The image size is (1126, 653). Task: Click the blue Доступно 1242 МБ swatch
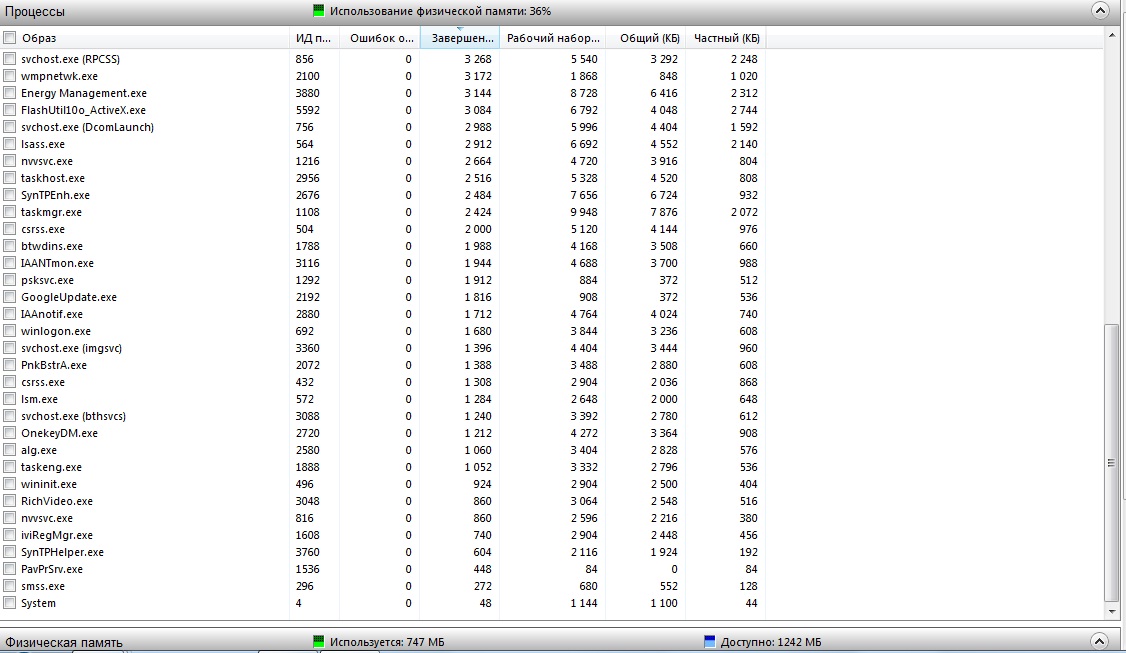coord(709,642)
